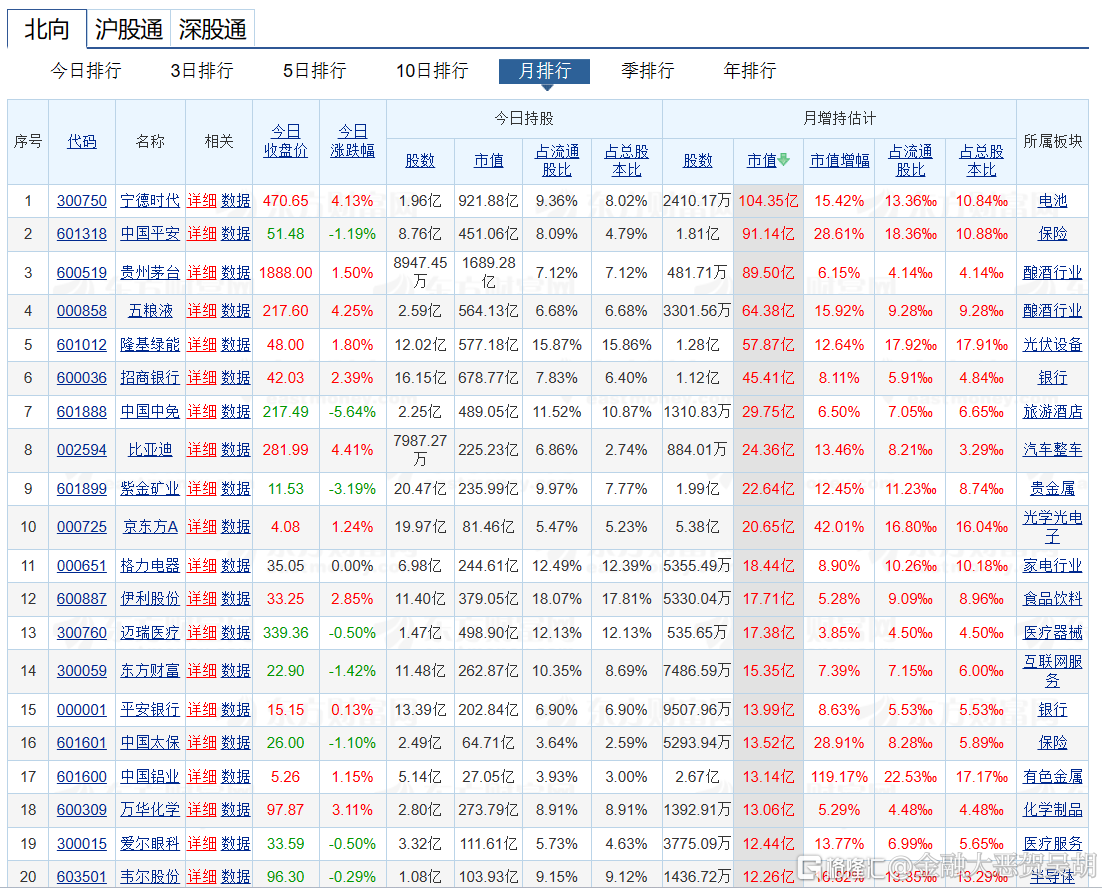Open the 旅游酒店 sector link
This screenshot has width=1102, height=888.
(x=1053, y=412)
